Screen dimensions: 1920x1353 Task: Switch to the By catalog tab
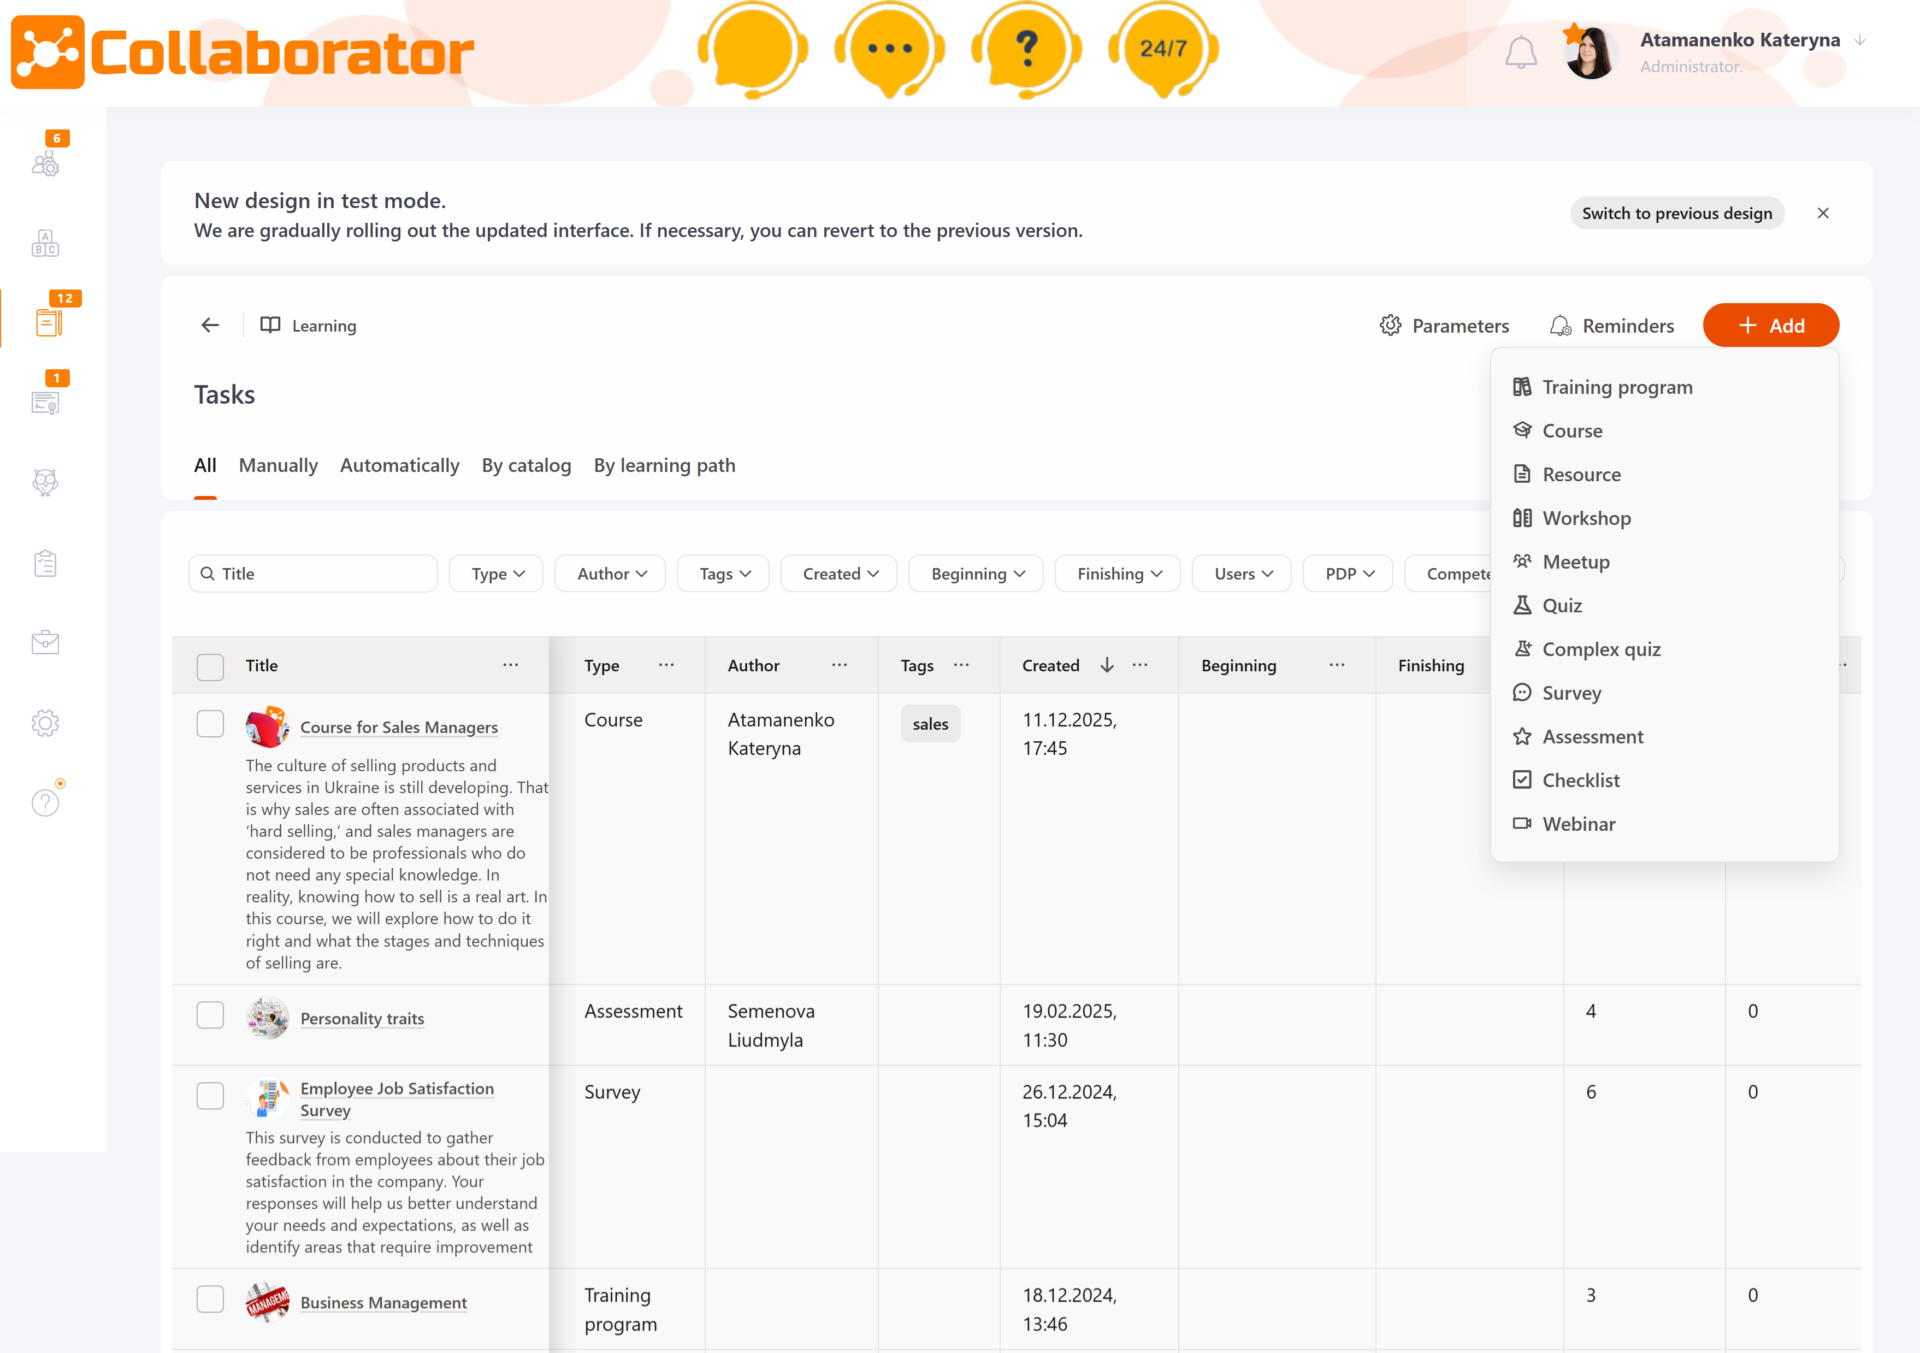pos(526,465)
